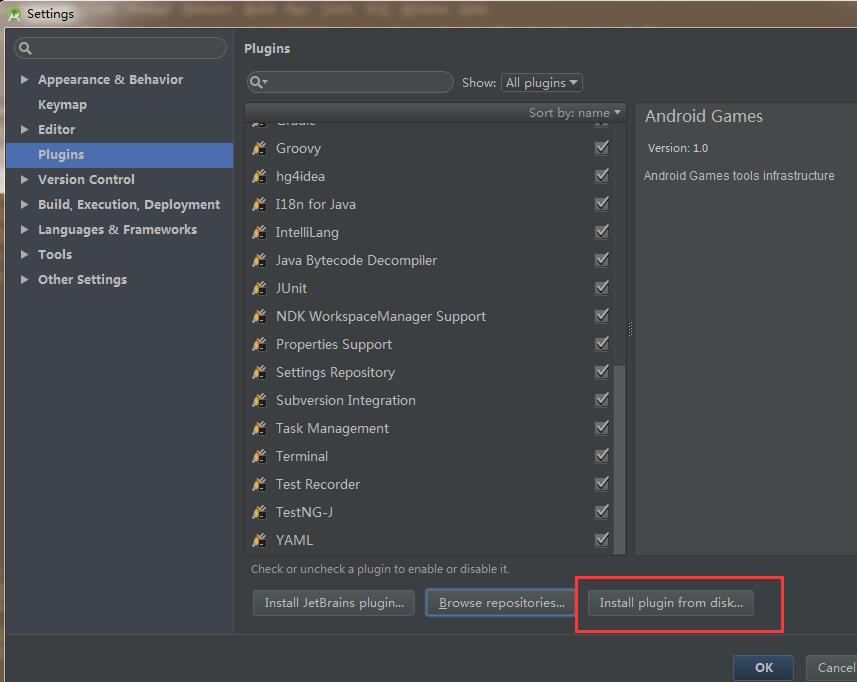Image resolution: width=857 pixels, height=682 pixels.
Task: Select the Tools settings label
Action: coord(55,255)
